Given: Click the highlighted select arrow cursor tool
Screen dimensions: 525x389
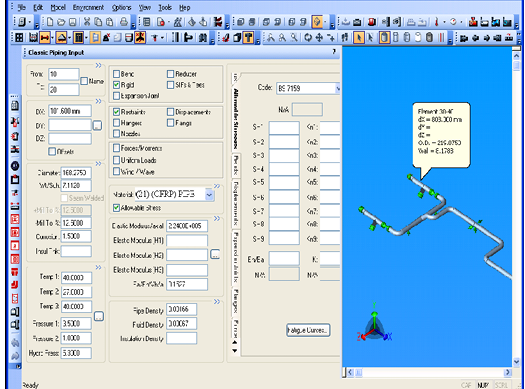Looking at the screenshot, I should (x=359, y=38).
